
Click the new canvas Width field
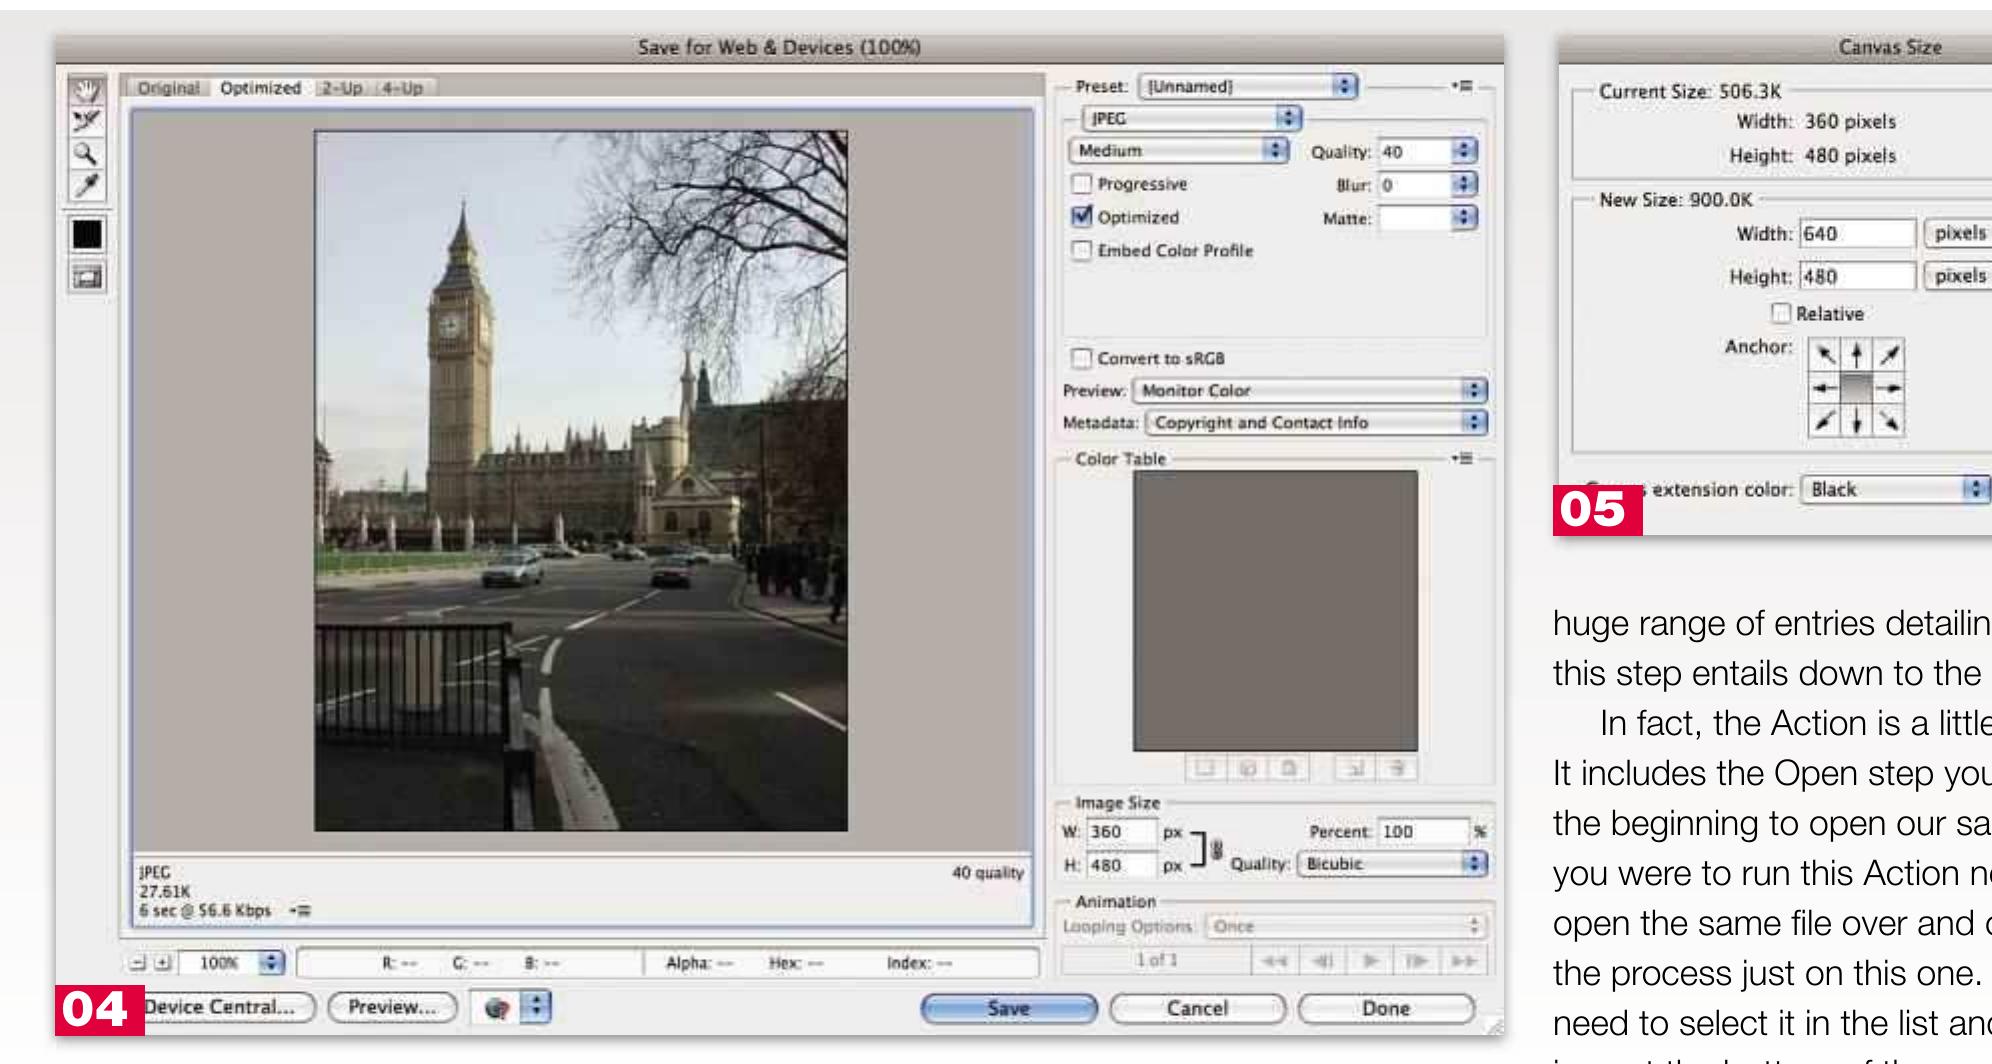tap(1857, 233)
